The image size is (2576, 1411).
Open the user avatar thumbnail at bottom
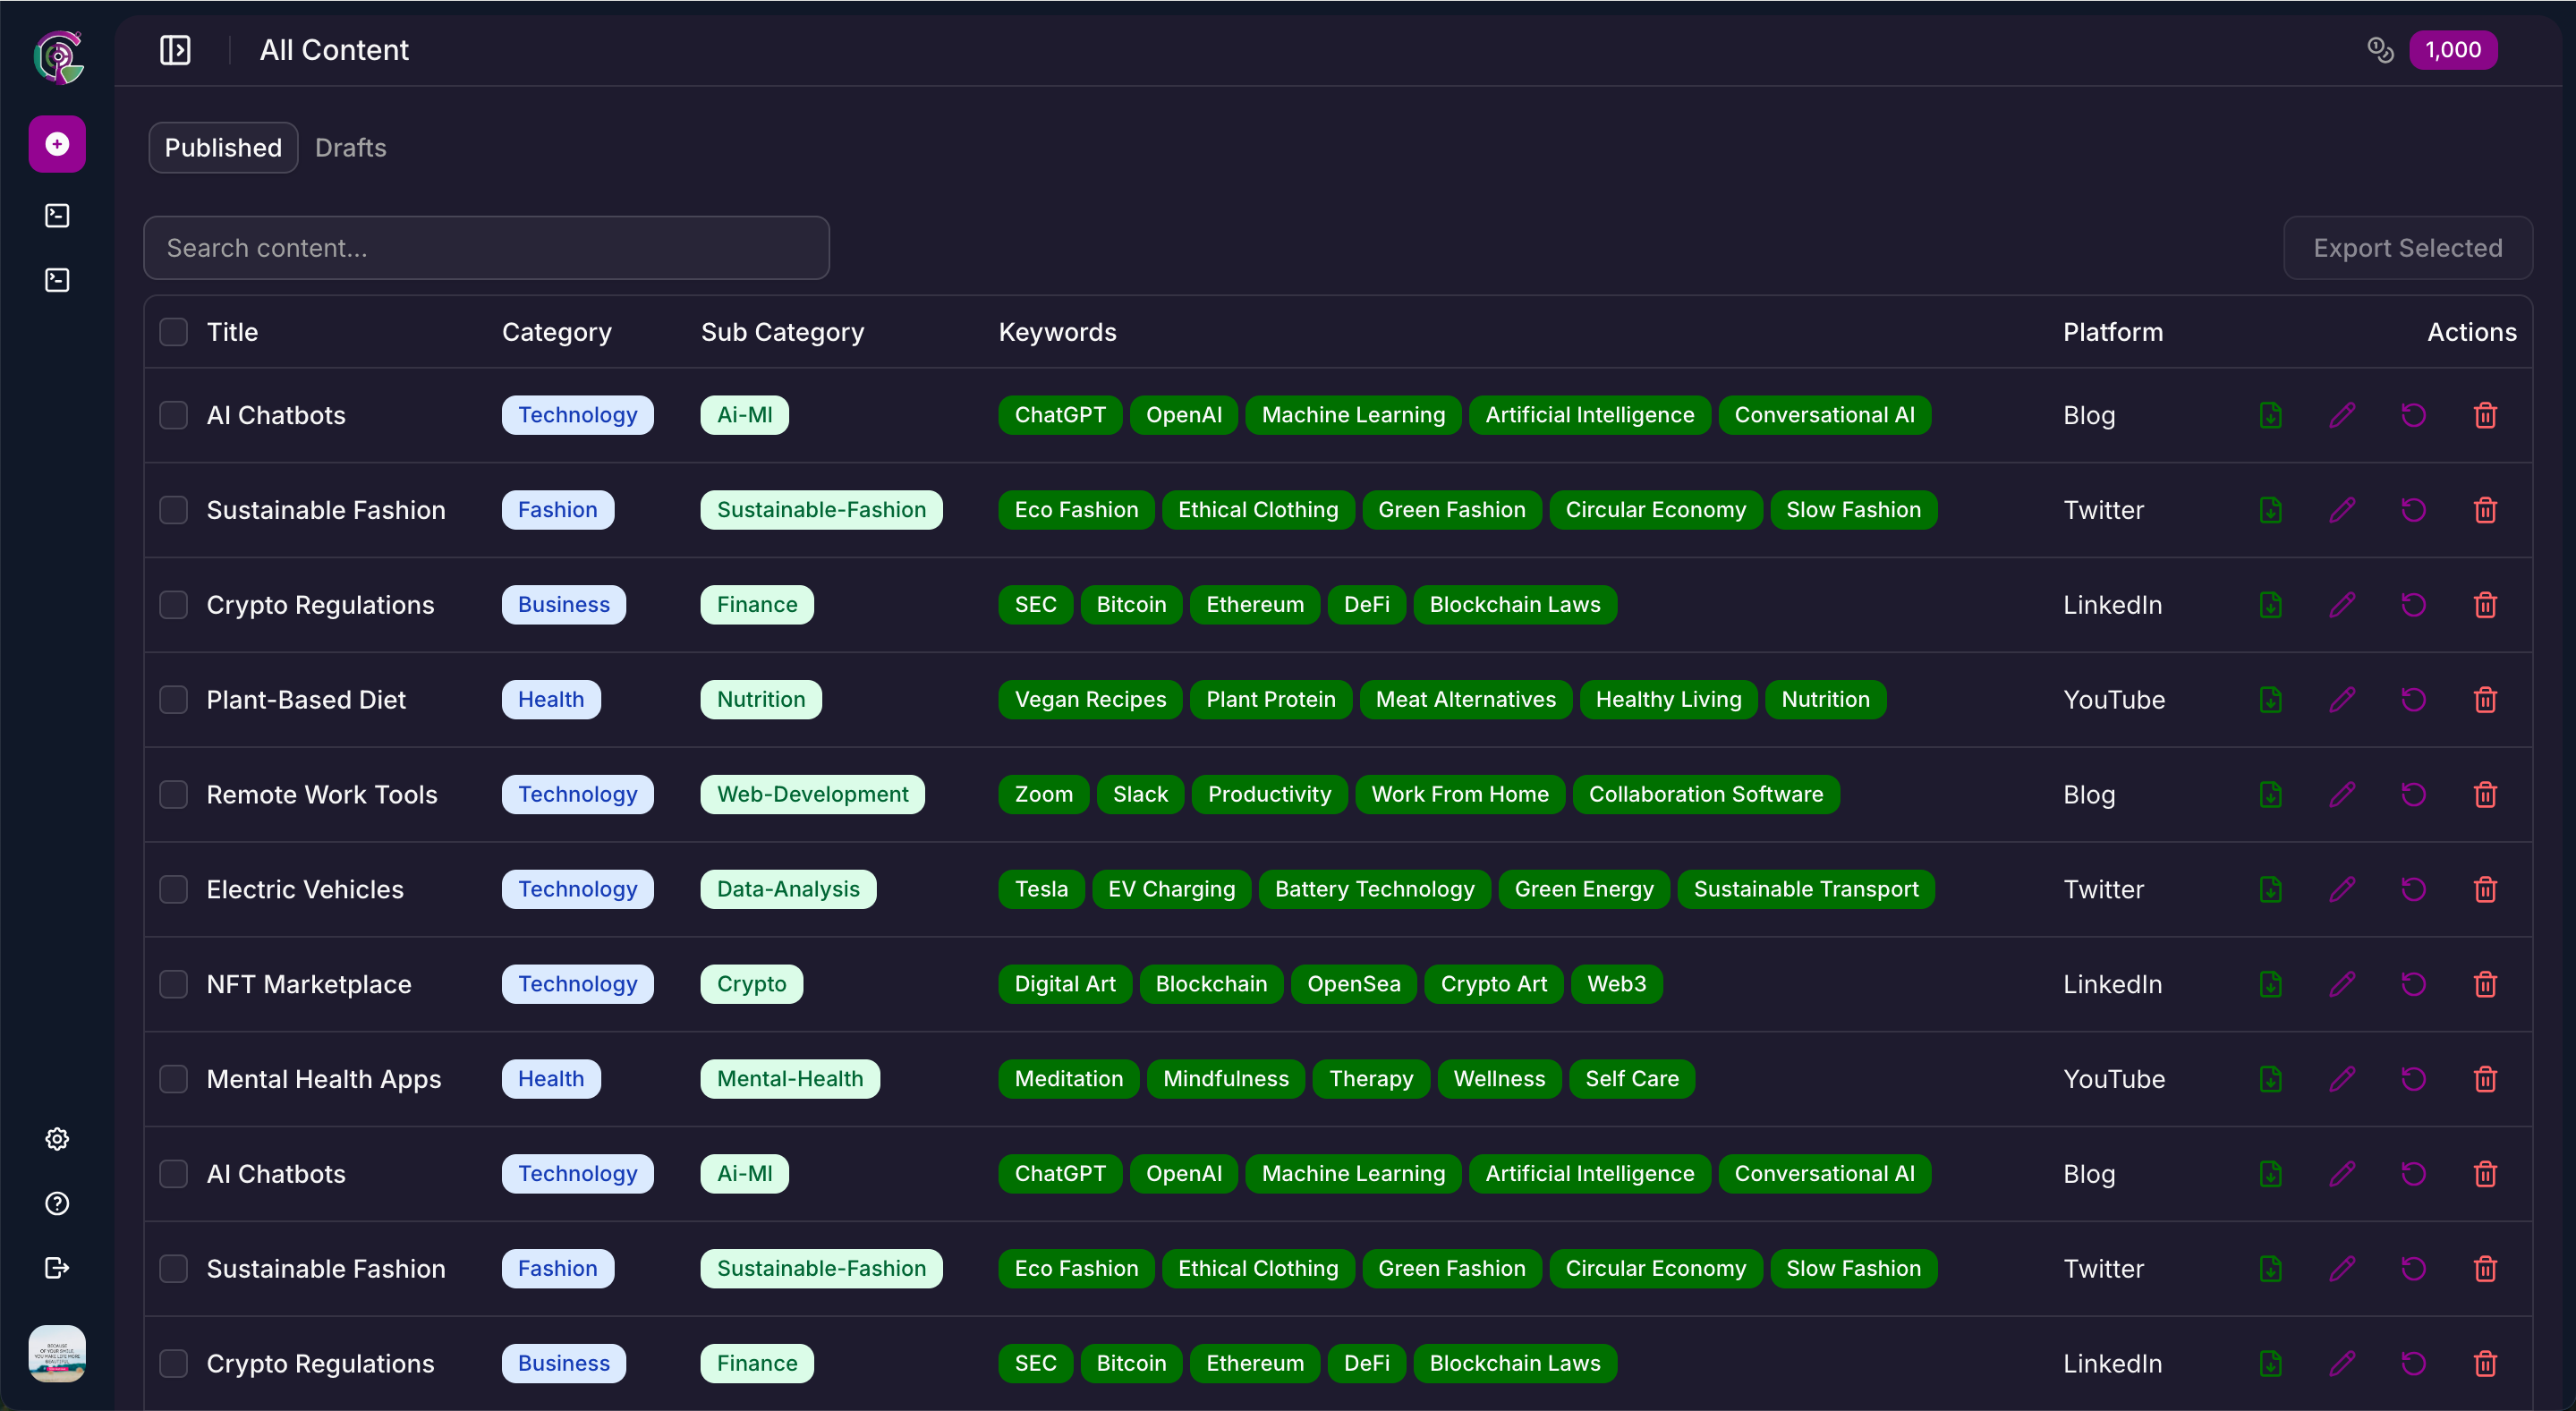coord(57,1353)
